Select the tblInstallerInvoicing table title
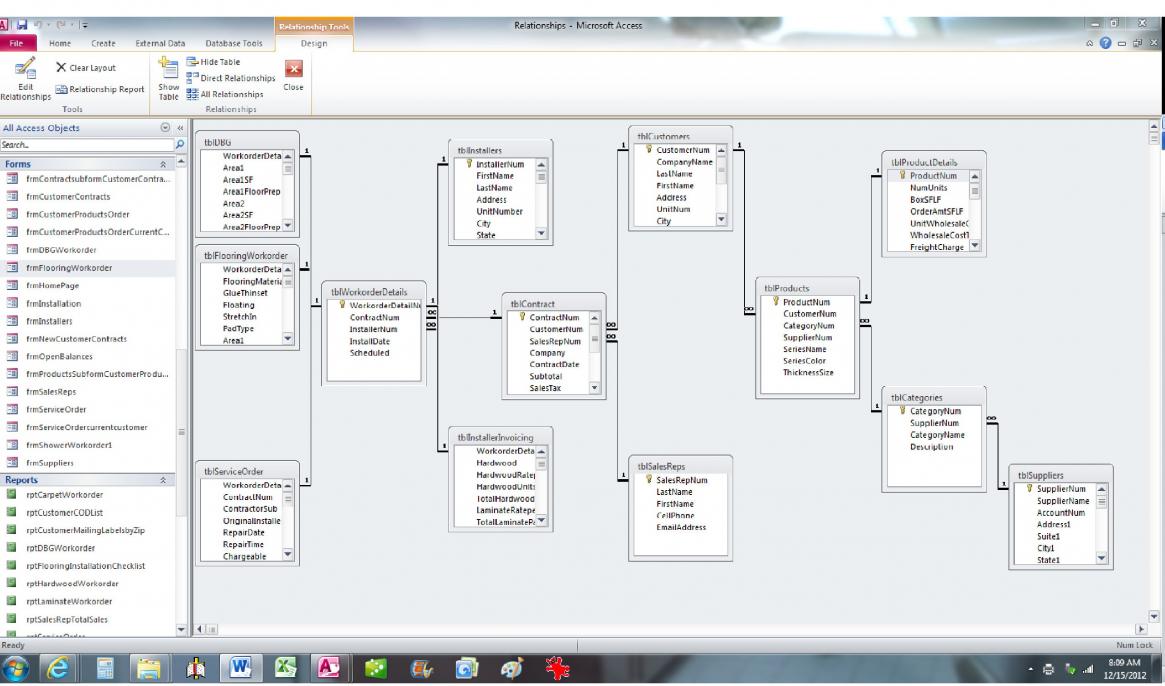 496,438
